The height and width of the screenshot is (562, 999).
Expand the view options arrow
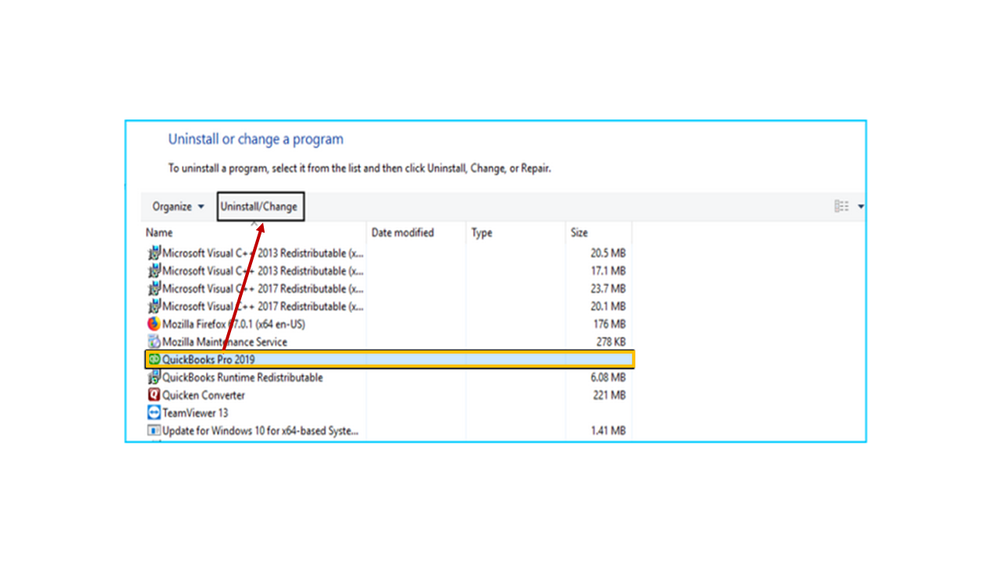tap(861, 206)
